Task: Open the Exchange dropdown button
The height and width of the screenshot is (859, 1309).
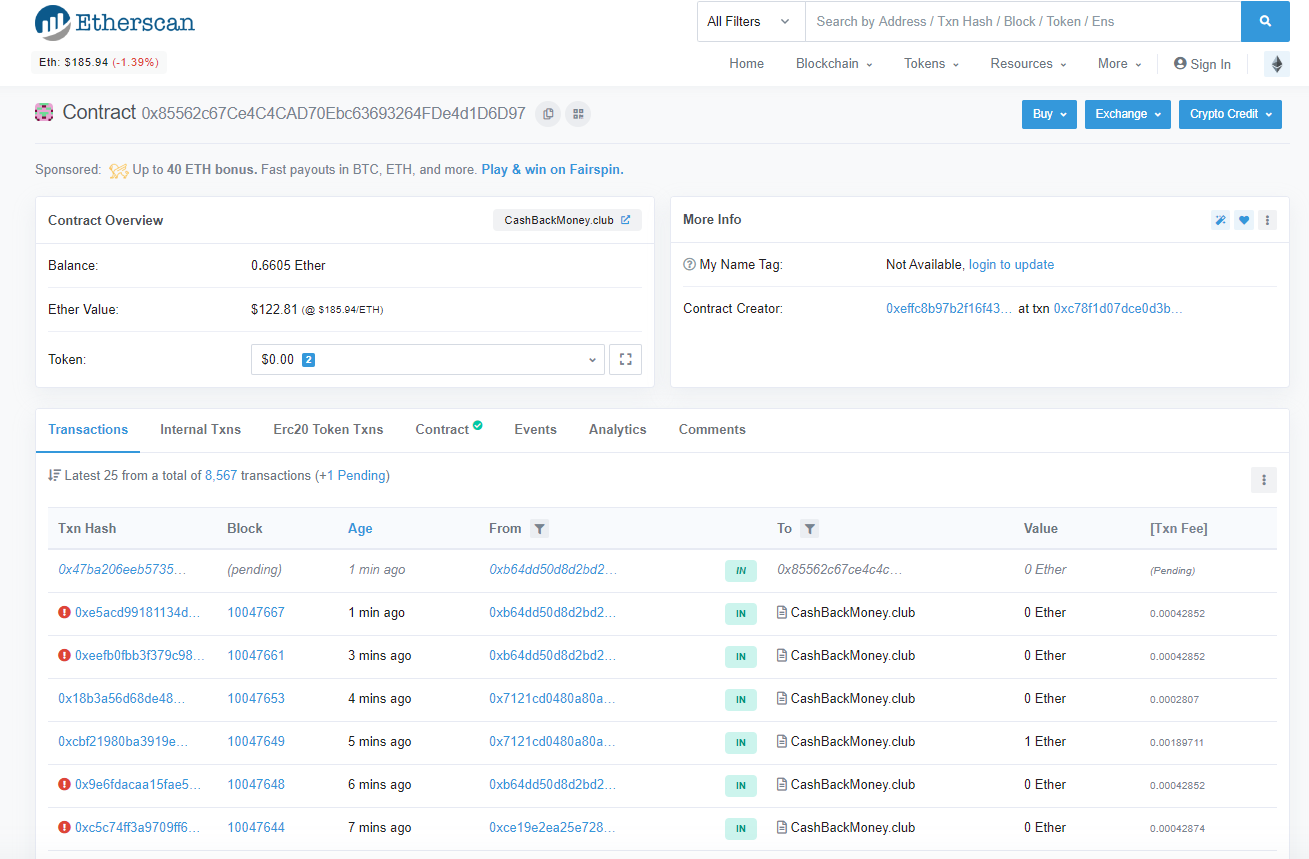Action: [1128, 114]
